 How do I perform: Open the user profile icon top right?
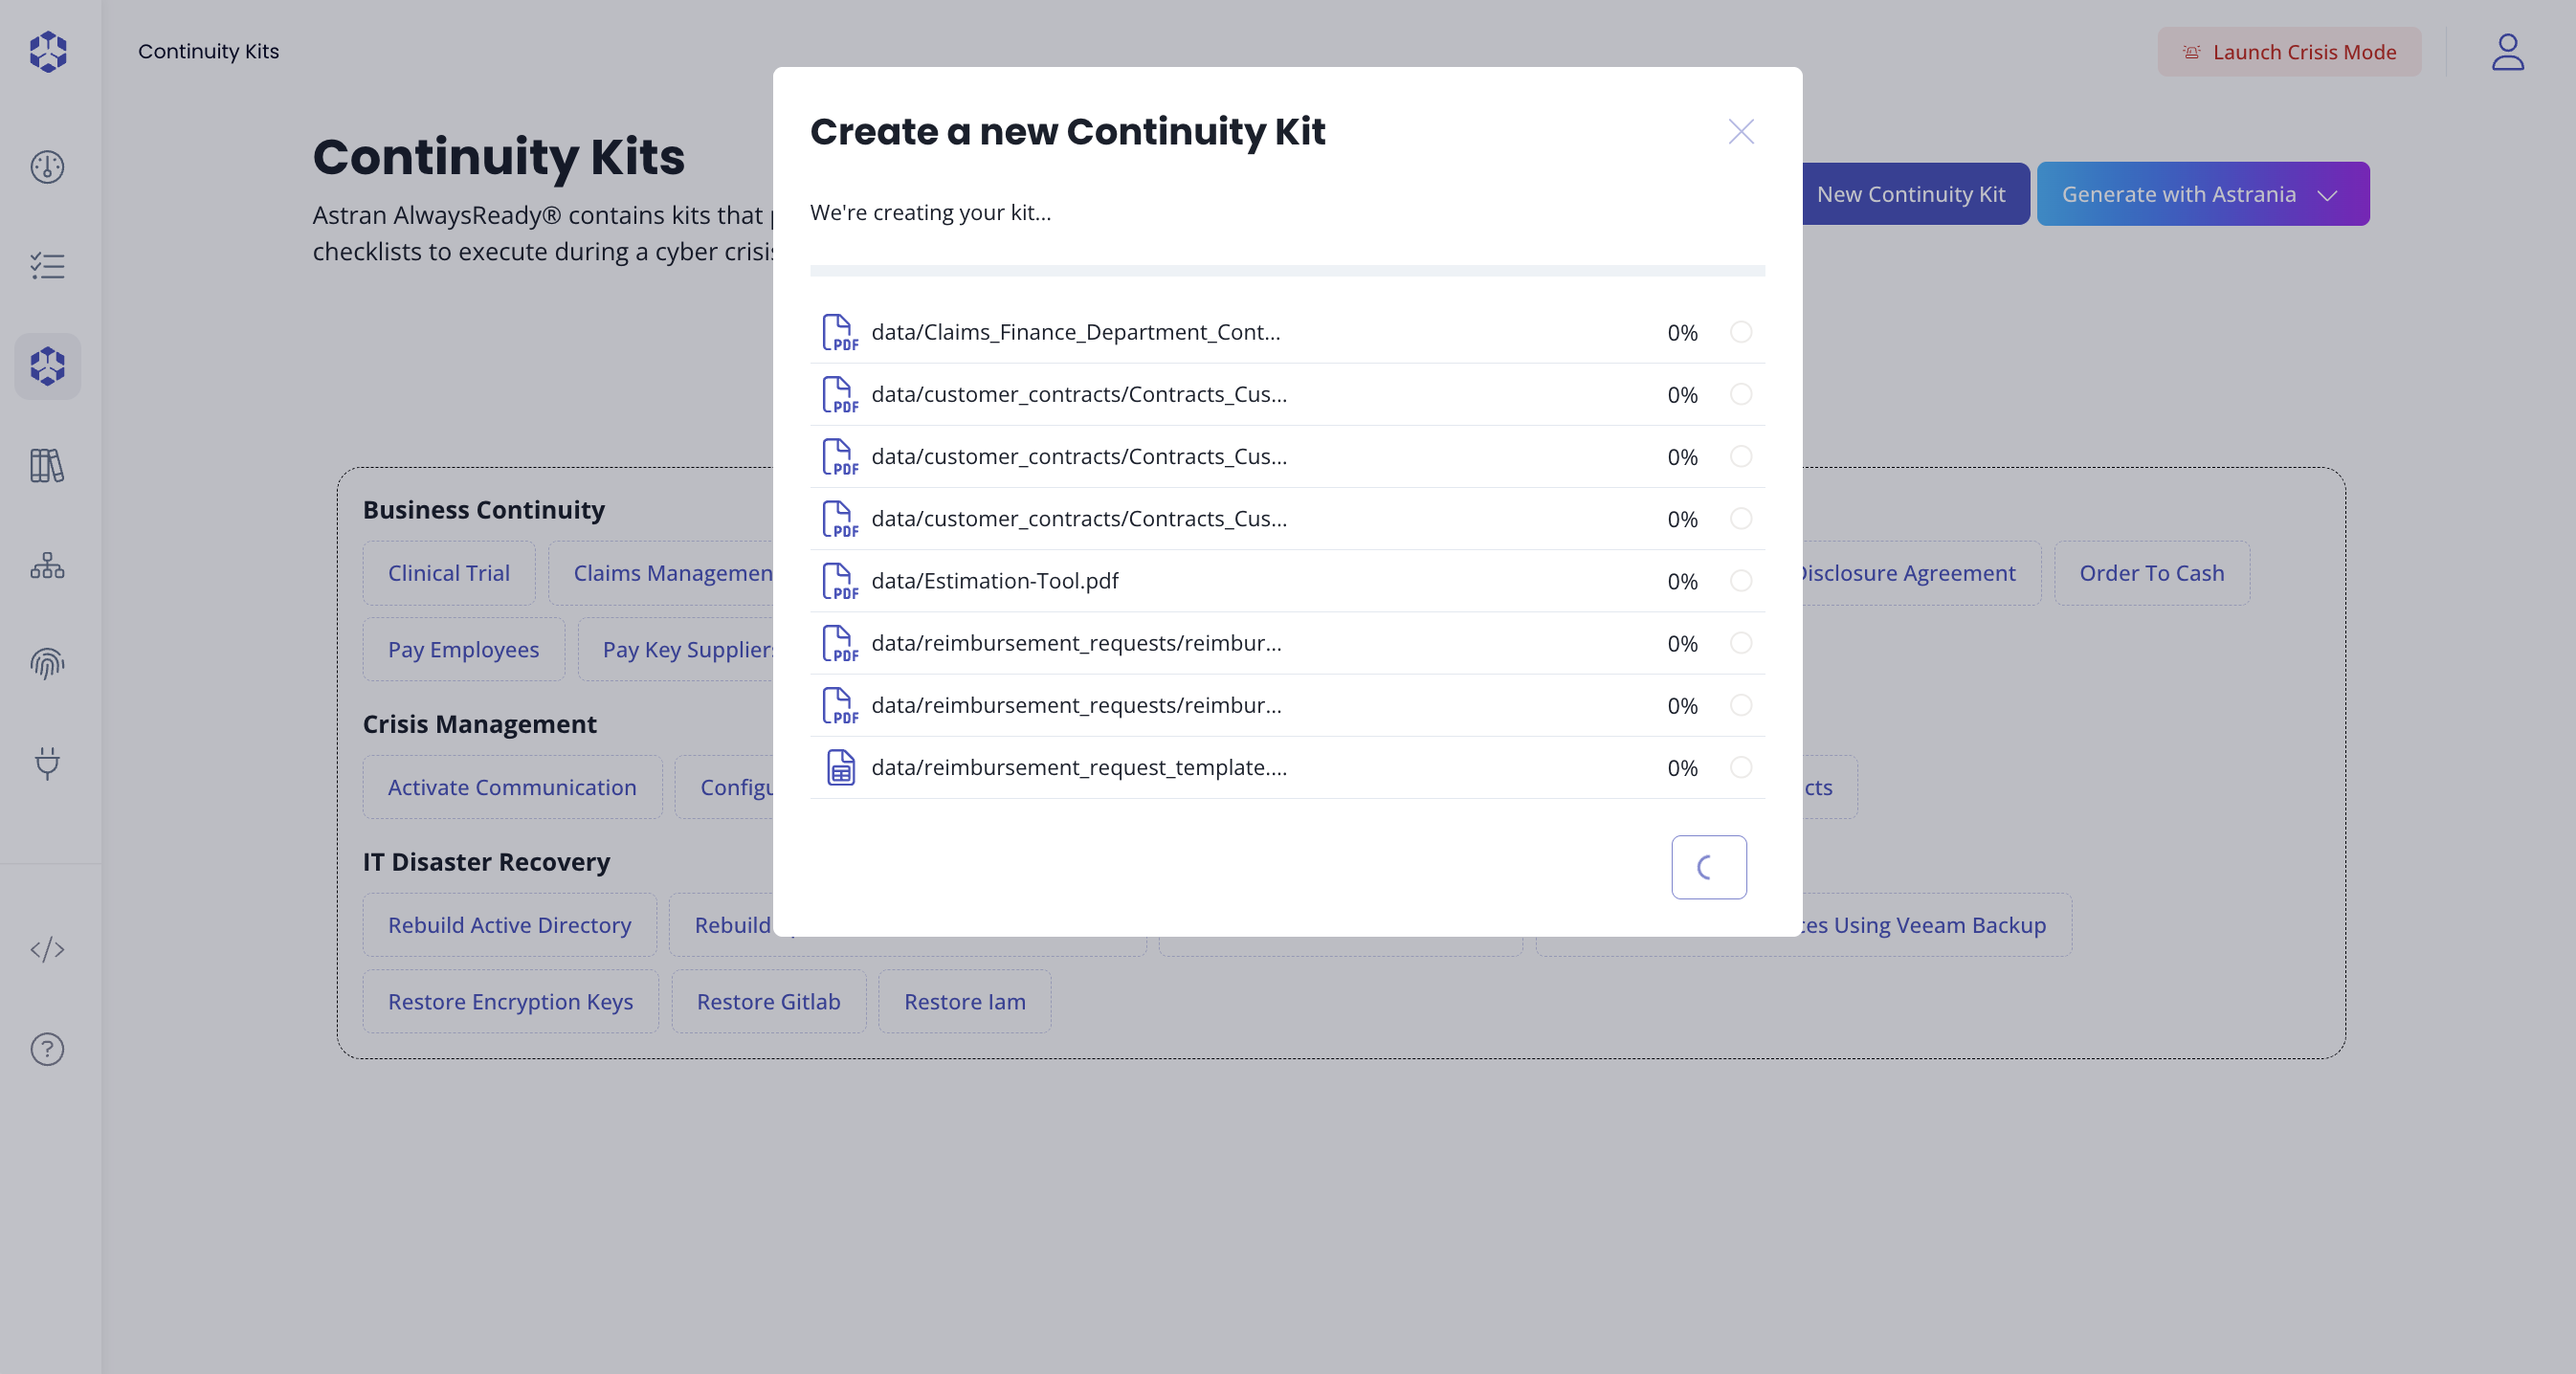(2508, 52)
